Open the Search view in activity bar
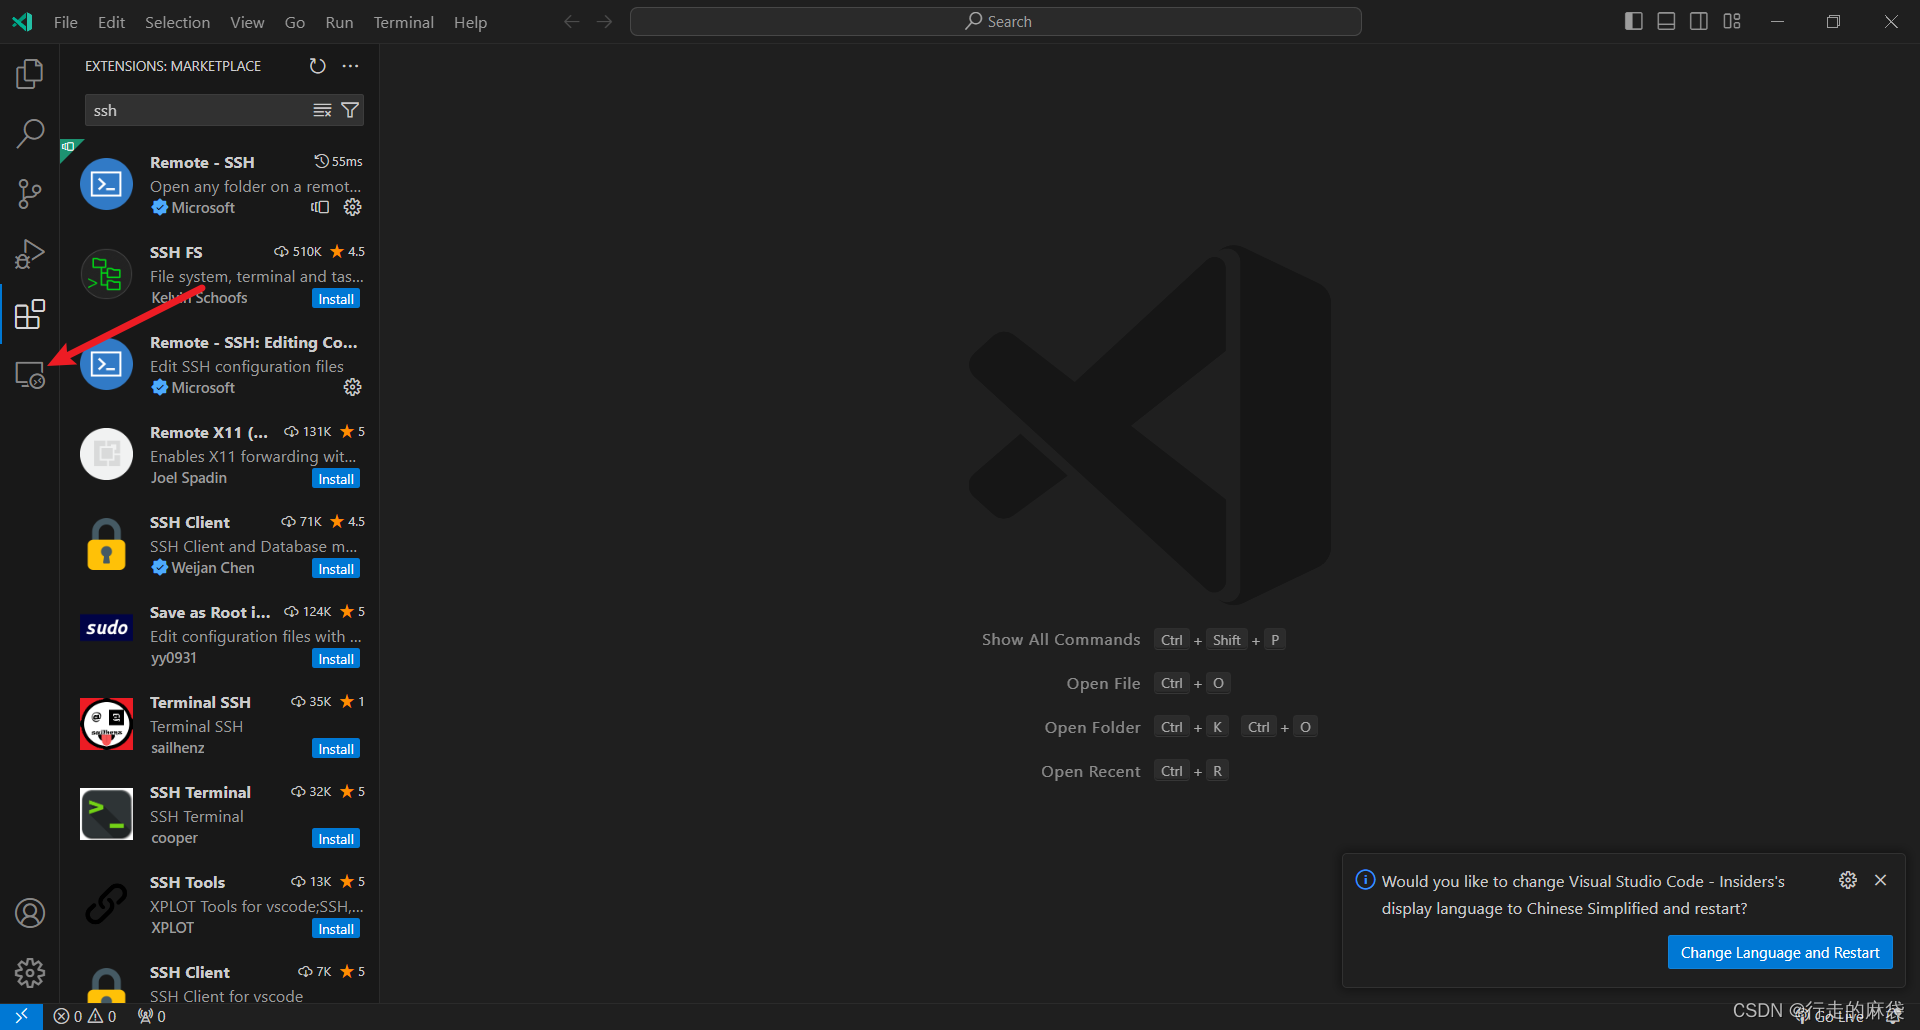 click(x=30, y=134)
